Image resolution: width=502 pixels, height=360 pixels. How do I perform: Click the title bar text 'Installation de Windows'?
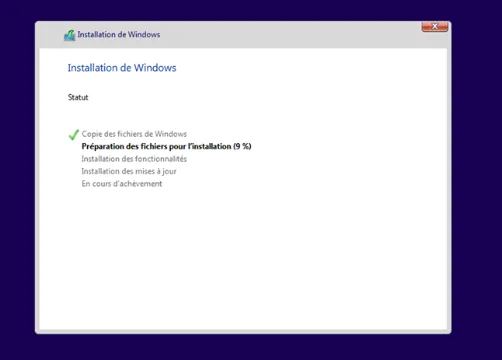119,34
